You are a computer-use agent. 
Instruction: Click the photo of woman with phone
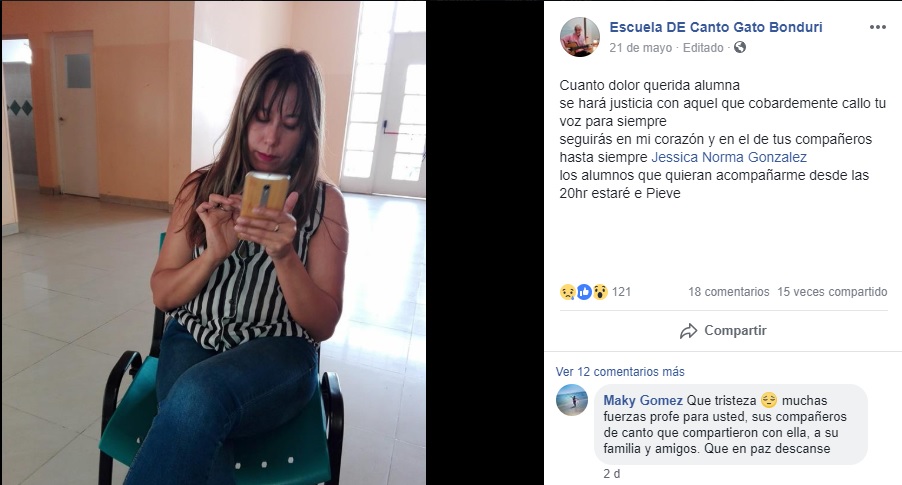pyautogui.click(x=213, y=243)
